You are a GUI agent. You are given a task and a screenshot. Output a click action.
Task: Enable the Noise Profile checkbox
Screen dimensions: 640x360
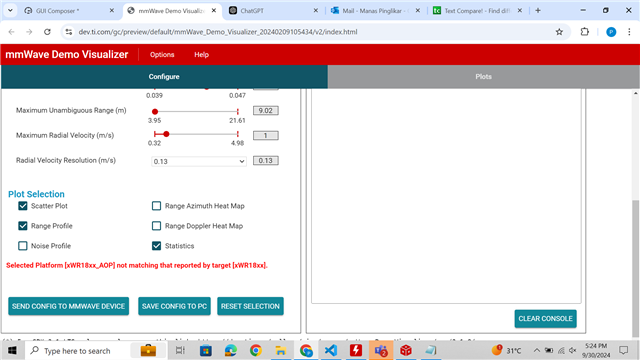pyautogui.click(x=23, y=246)
